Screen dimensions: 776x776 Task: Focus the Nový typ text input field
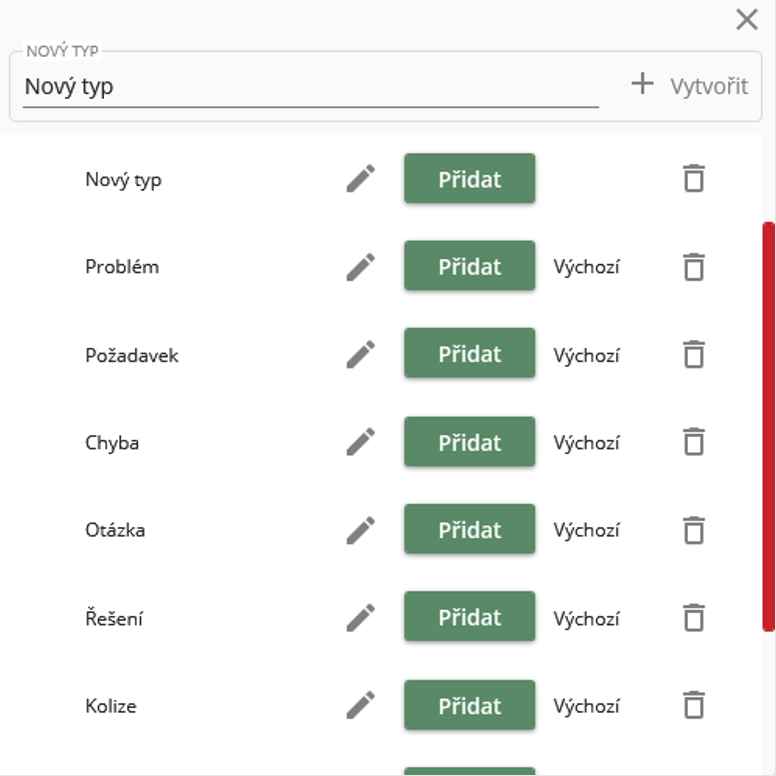pyautogui.click(x=310, y=87)
